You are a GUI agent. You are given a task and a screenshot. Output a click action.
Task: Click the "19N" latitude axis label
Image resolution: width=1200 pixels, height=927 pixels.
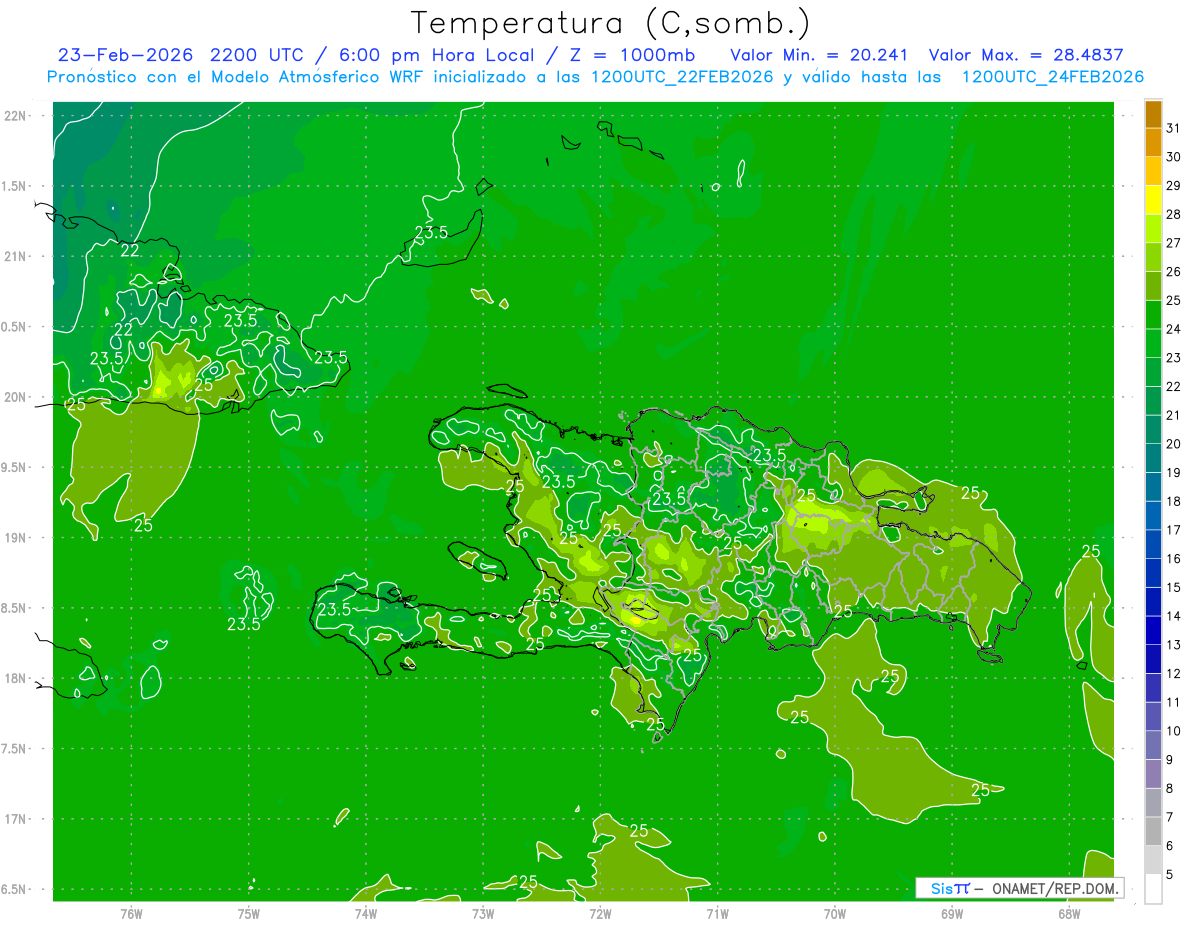15,538
